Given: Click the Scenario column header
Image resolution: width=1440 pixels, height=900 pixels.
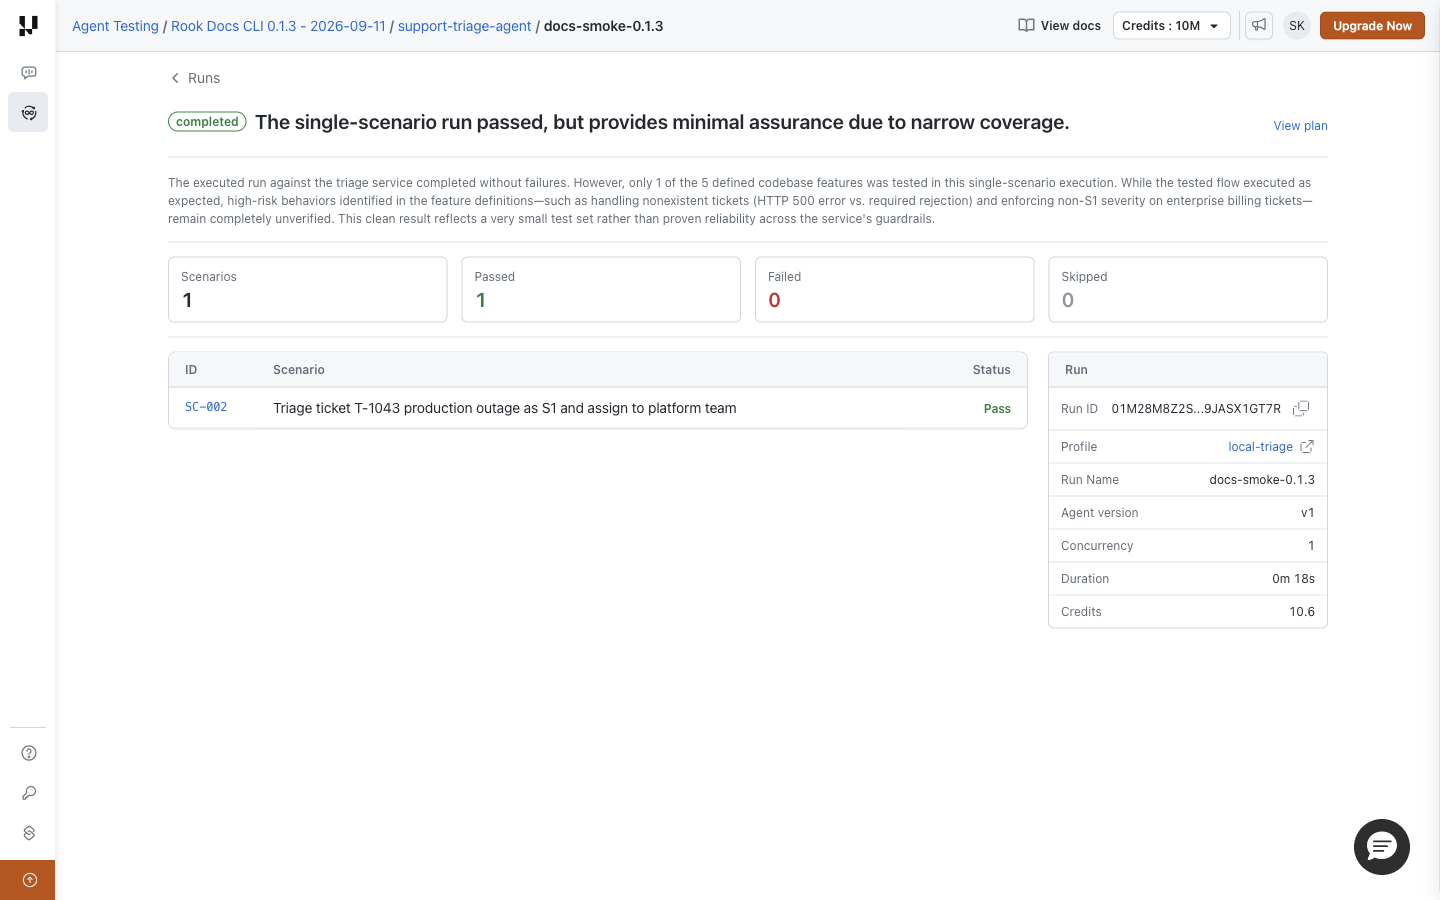Looking at the screenshot, I should pyautogui.click(x=299, y=370).
